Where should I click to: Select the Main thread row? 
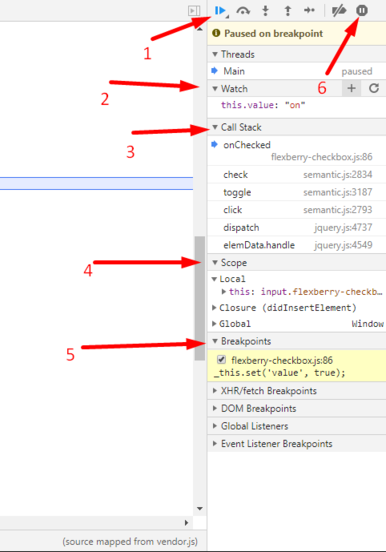pyautogui.click(x=297, y=71)
